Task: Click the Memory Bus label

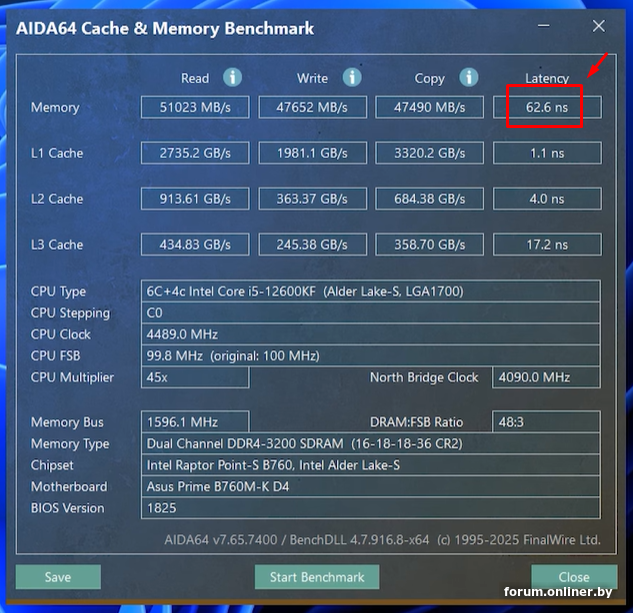Action: 67,422
